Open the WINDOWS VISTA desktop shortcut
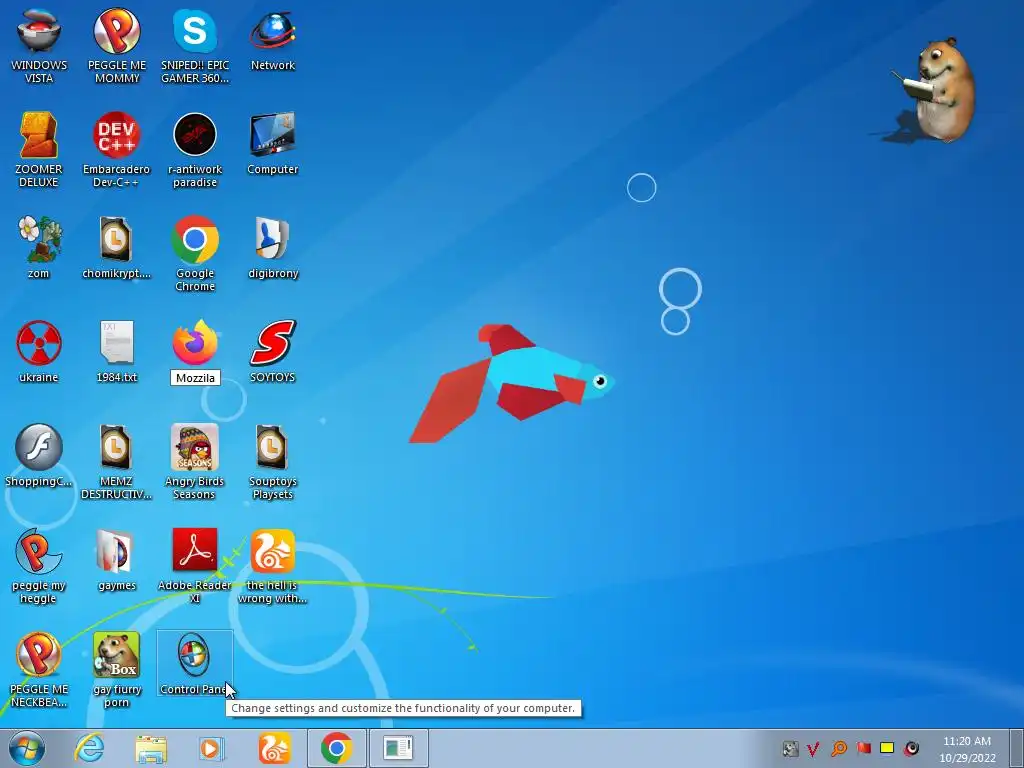This screenshot has height=768, width=1024. coord(39,46)
